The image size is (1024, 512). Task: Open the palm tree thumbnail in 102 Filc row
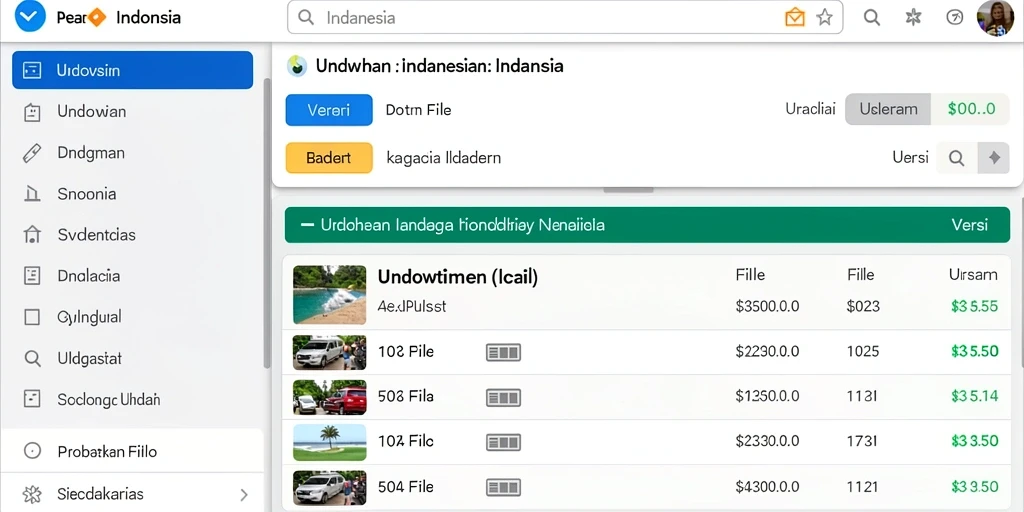(x=329, y=442)
